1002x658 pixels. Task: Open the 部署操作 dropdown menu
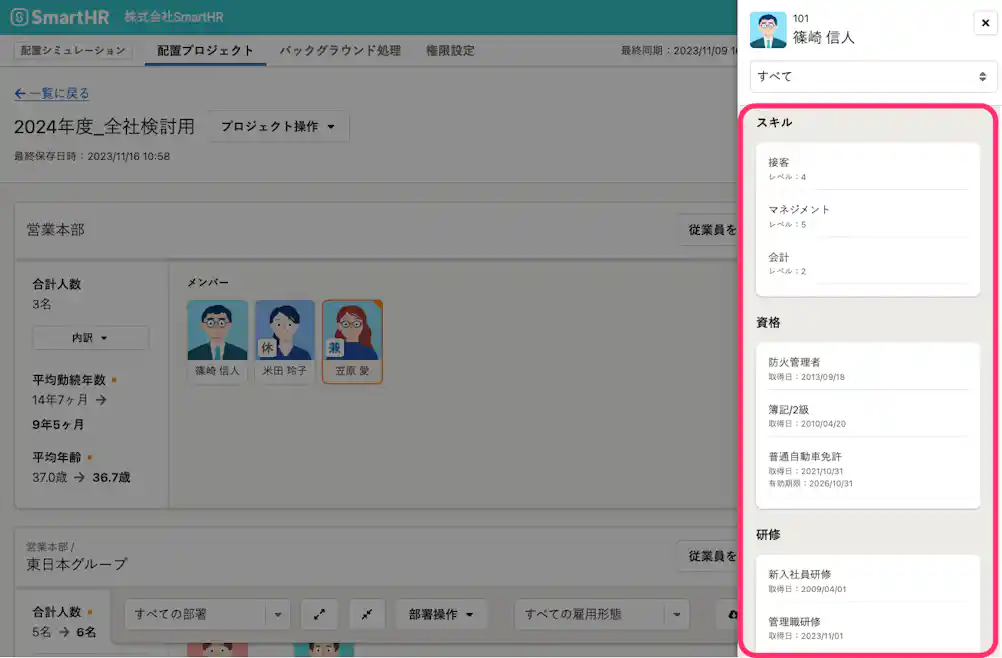pyautogui.click(x=441, y=615)
